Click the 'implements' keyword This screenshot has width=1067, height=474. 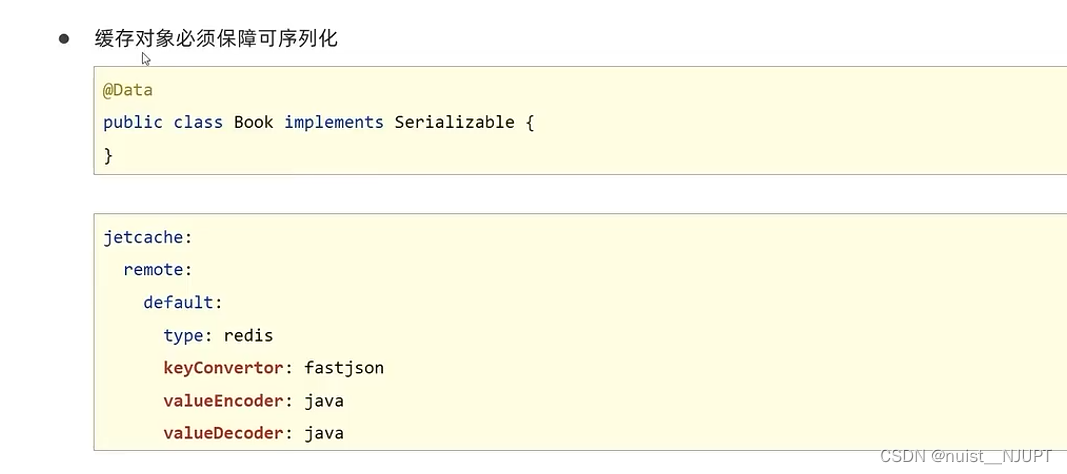[334, 123]
